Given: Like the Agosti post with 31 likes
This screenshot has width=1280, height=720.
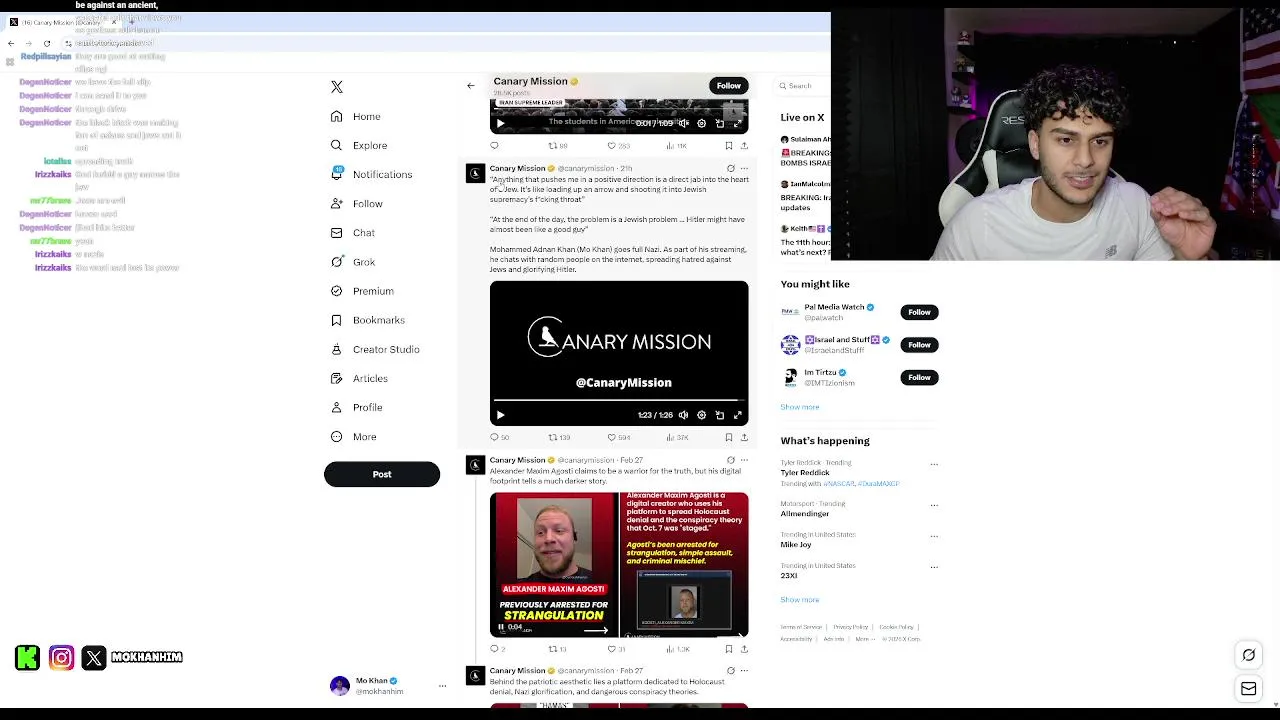Looking at the screenshot, I should [x=616, y=649].
